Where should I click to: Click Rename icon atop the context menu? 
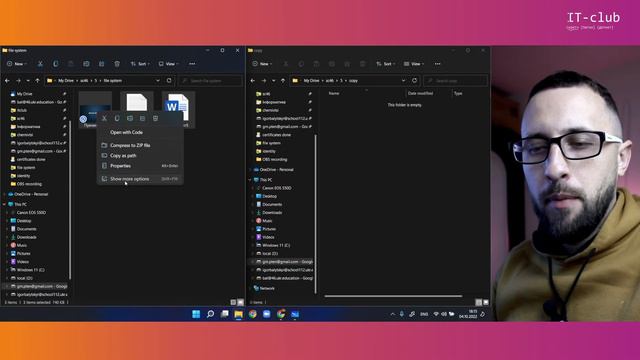[x=130, y=118]
